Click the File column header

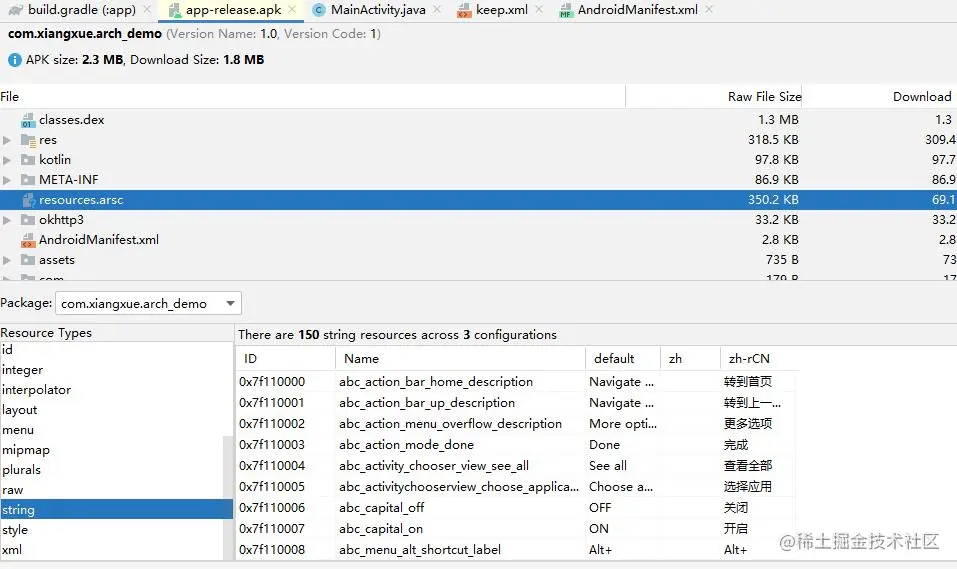pos(312,96)
